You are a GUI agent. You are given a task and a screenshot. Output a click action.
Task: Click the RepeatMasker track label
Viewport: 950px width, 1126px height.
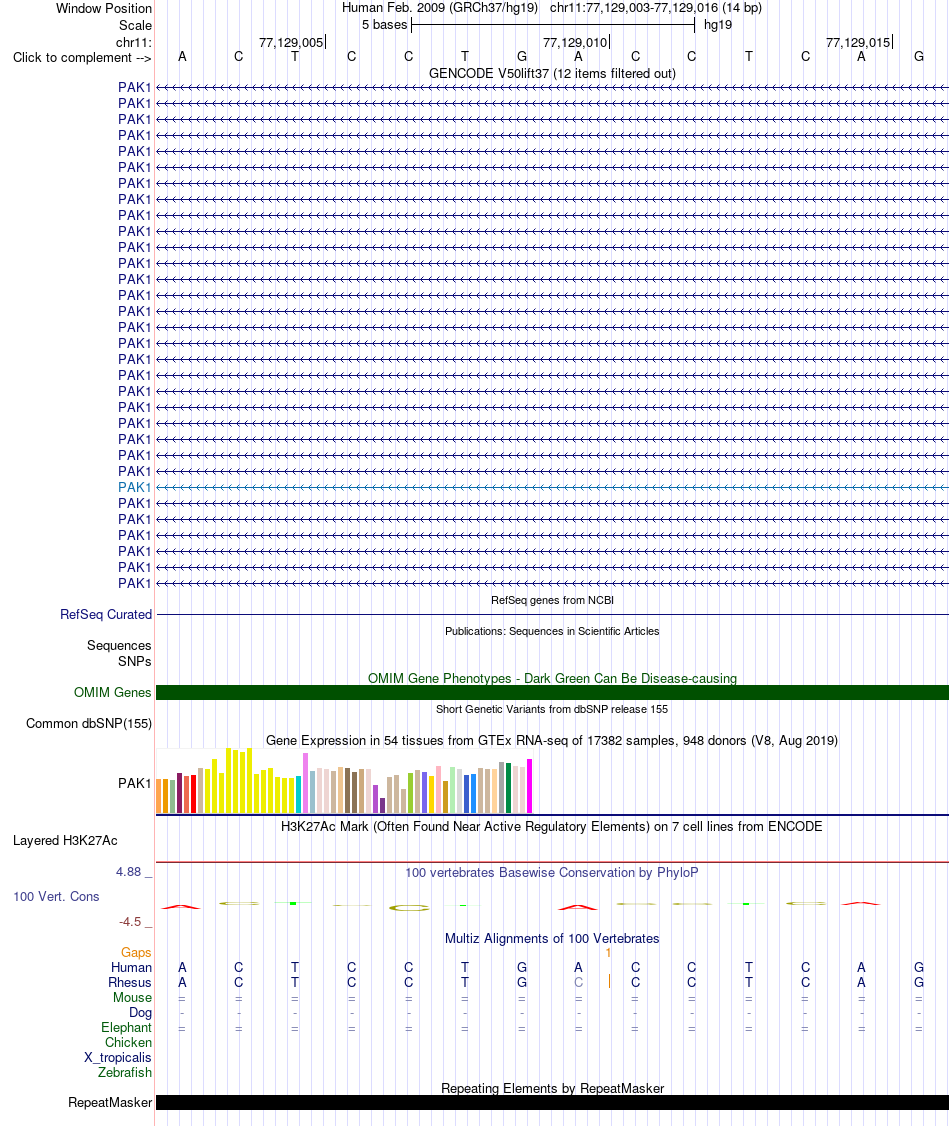(x=110, y=1102)
